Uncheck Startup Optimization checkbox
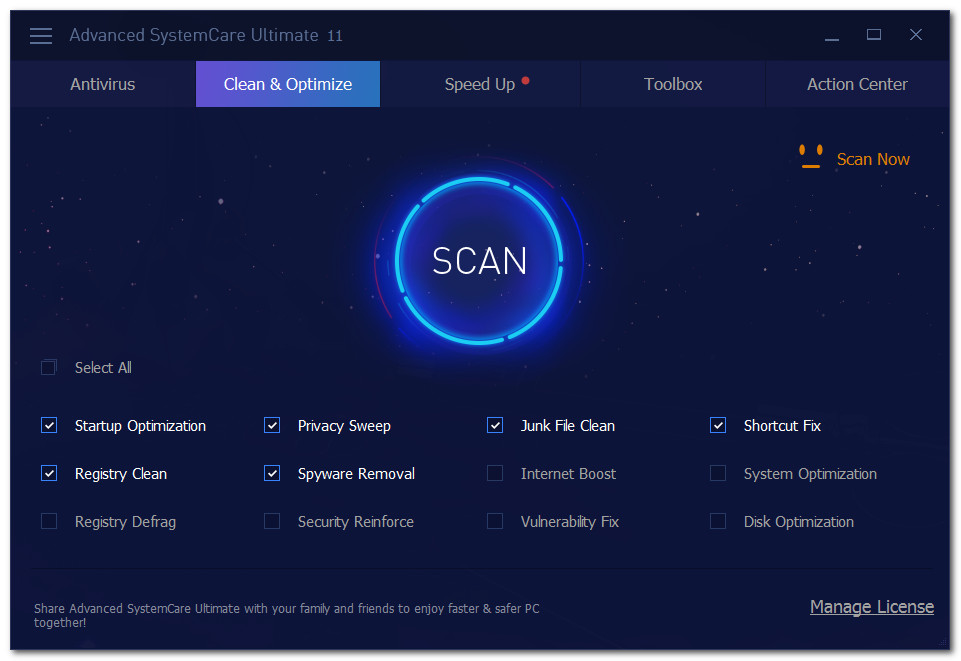Image resolution: width=961 pixels, height=661 pixels. click(49, 425)
